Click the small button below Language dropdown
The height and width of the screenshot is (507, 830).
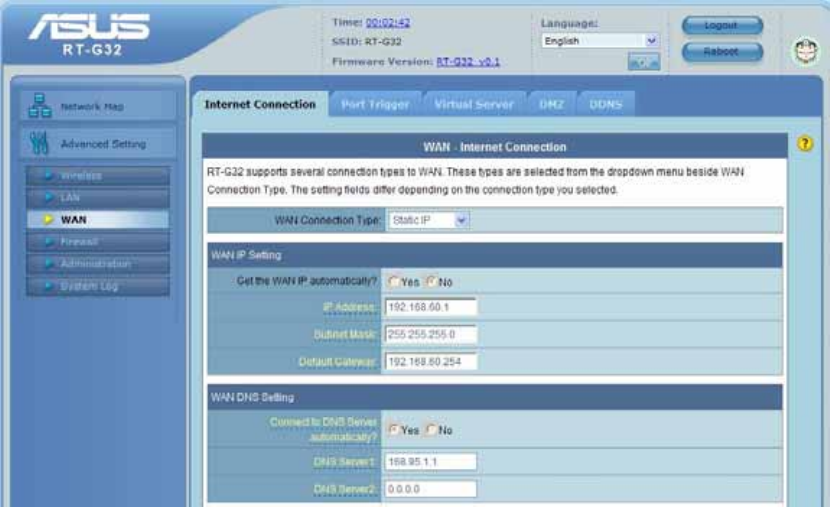(x=644, y=62)
